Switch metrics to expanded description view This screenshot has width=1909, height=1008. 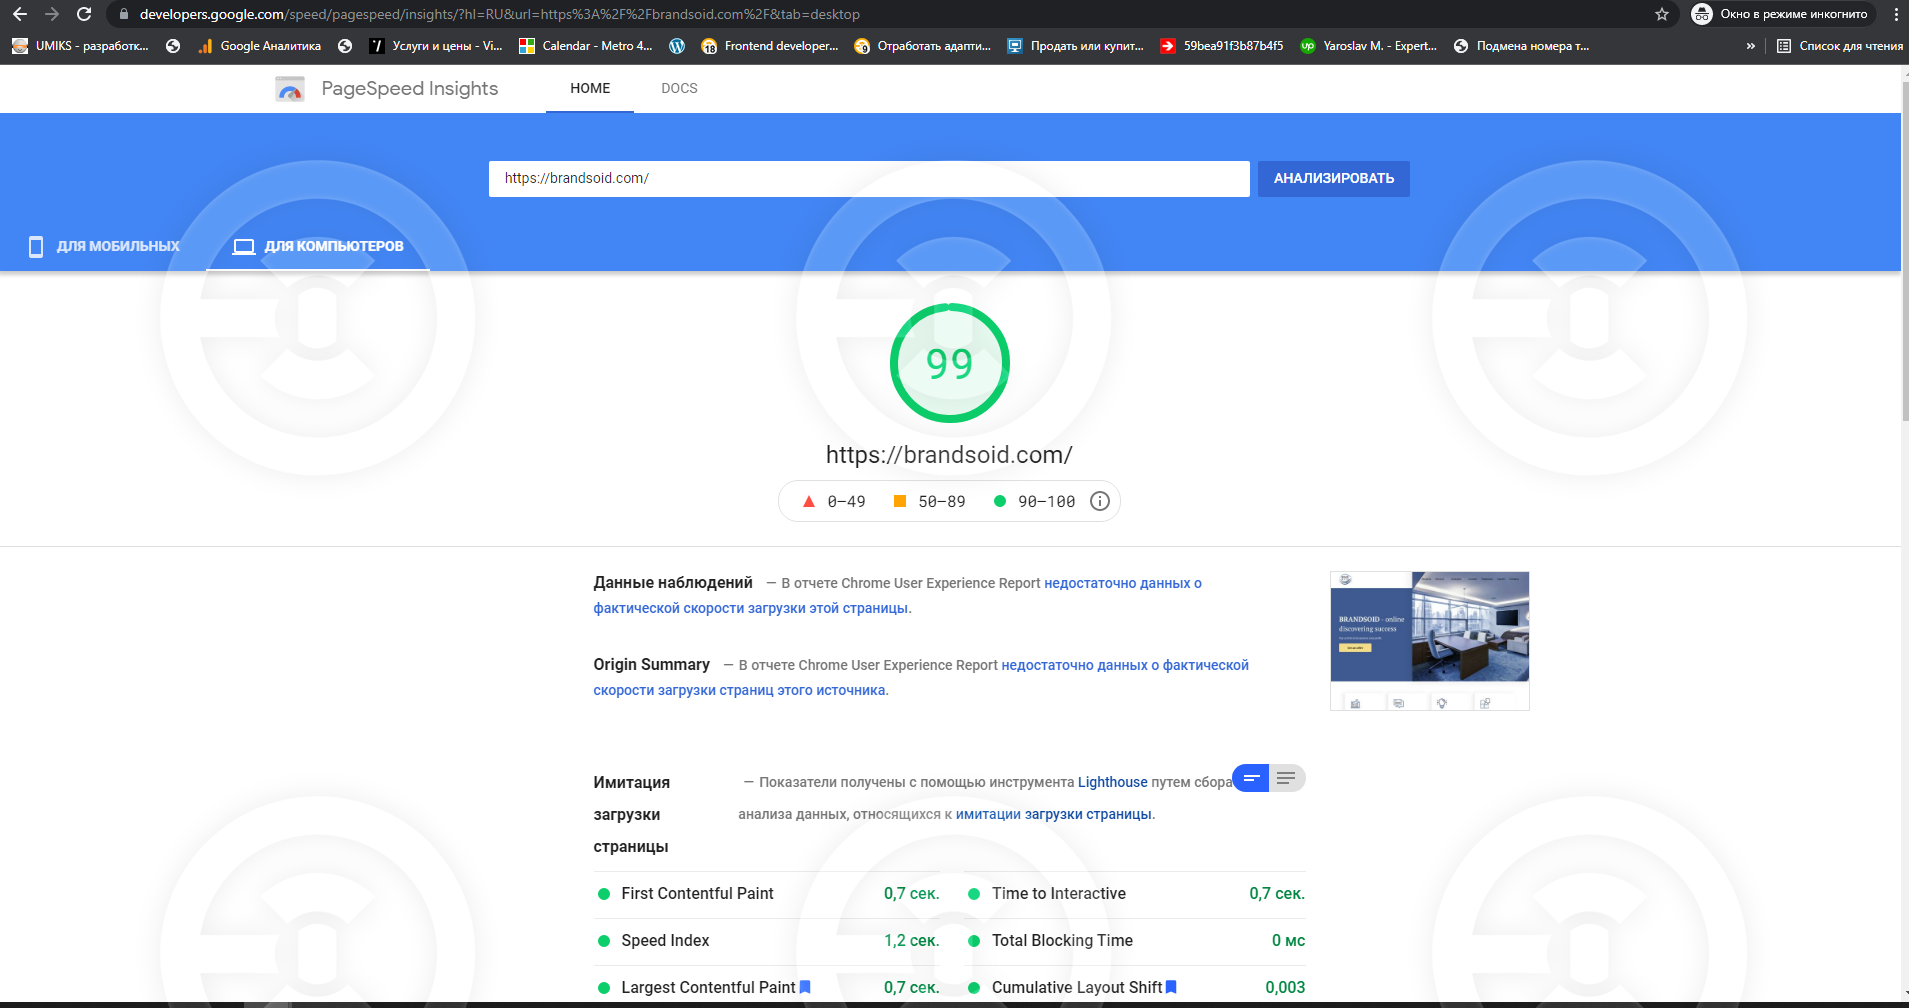[x=1287, y=778]
